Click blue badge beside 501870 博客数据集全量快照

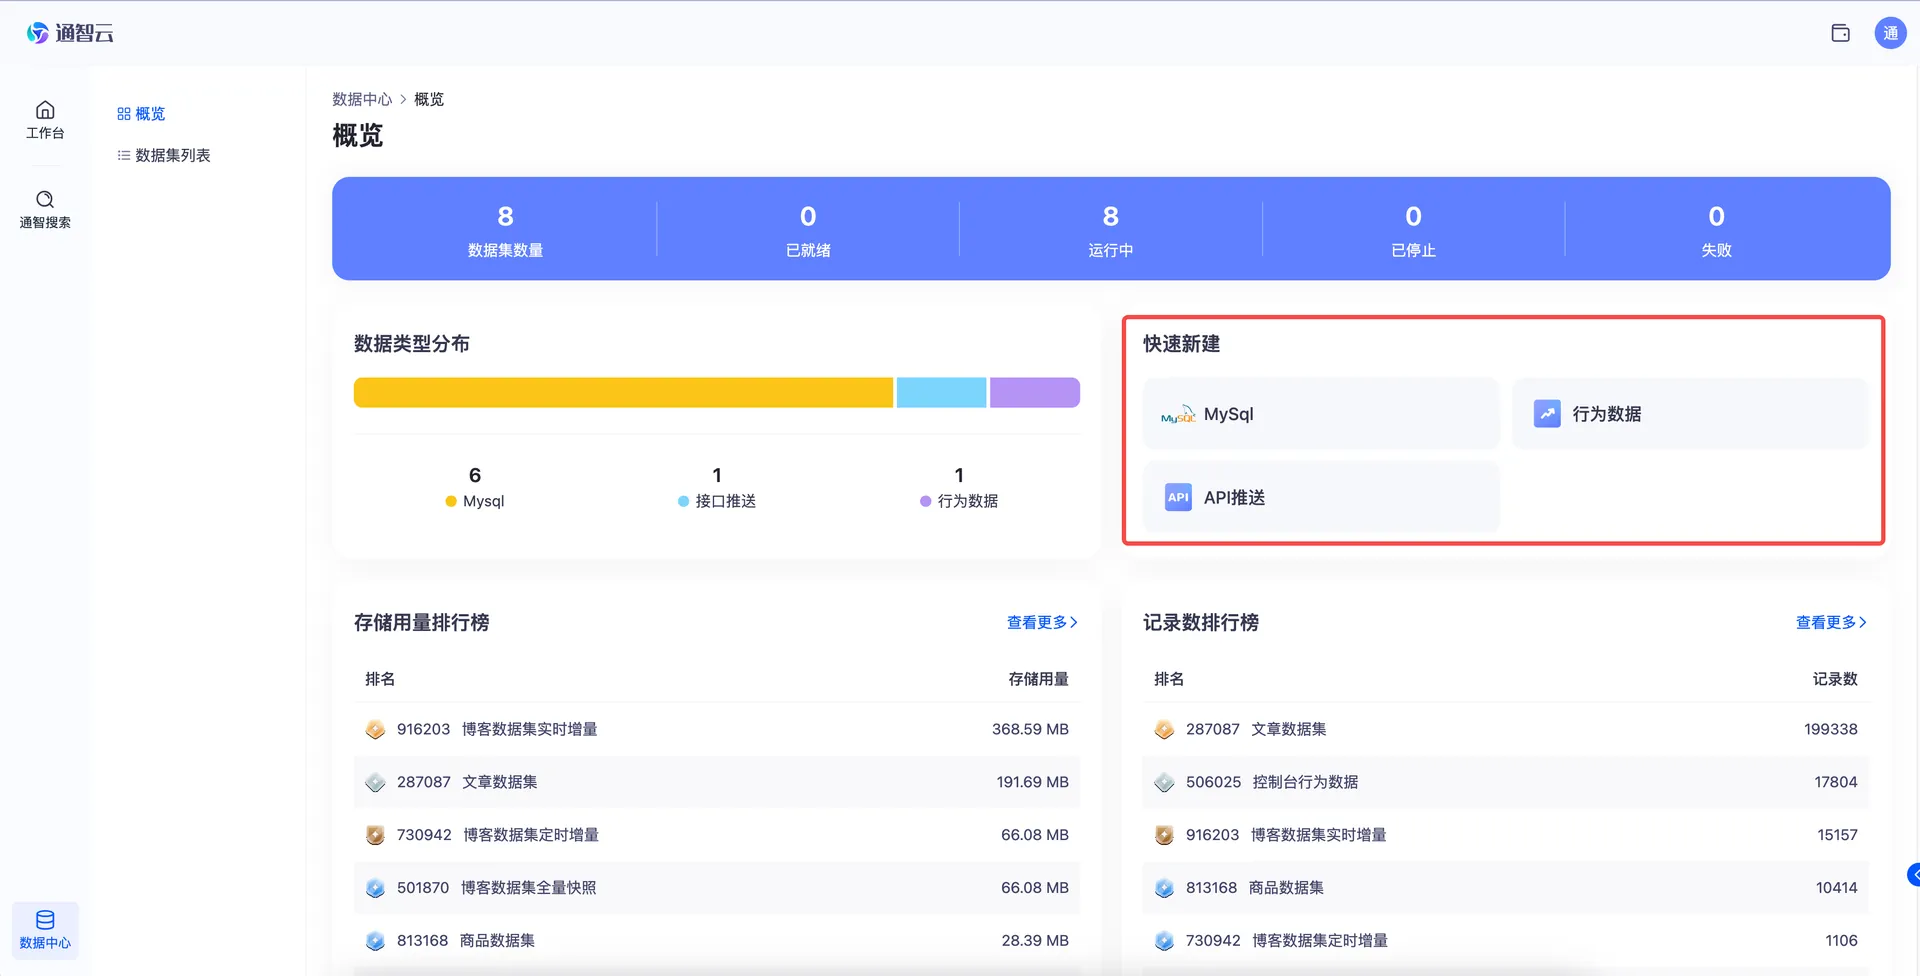point(375,888)
